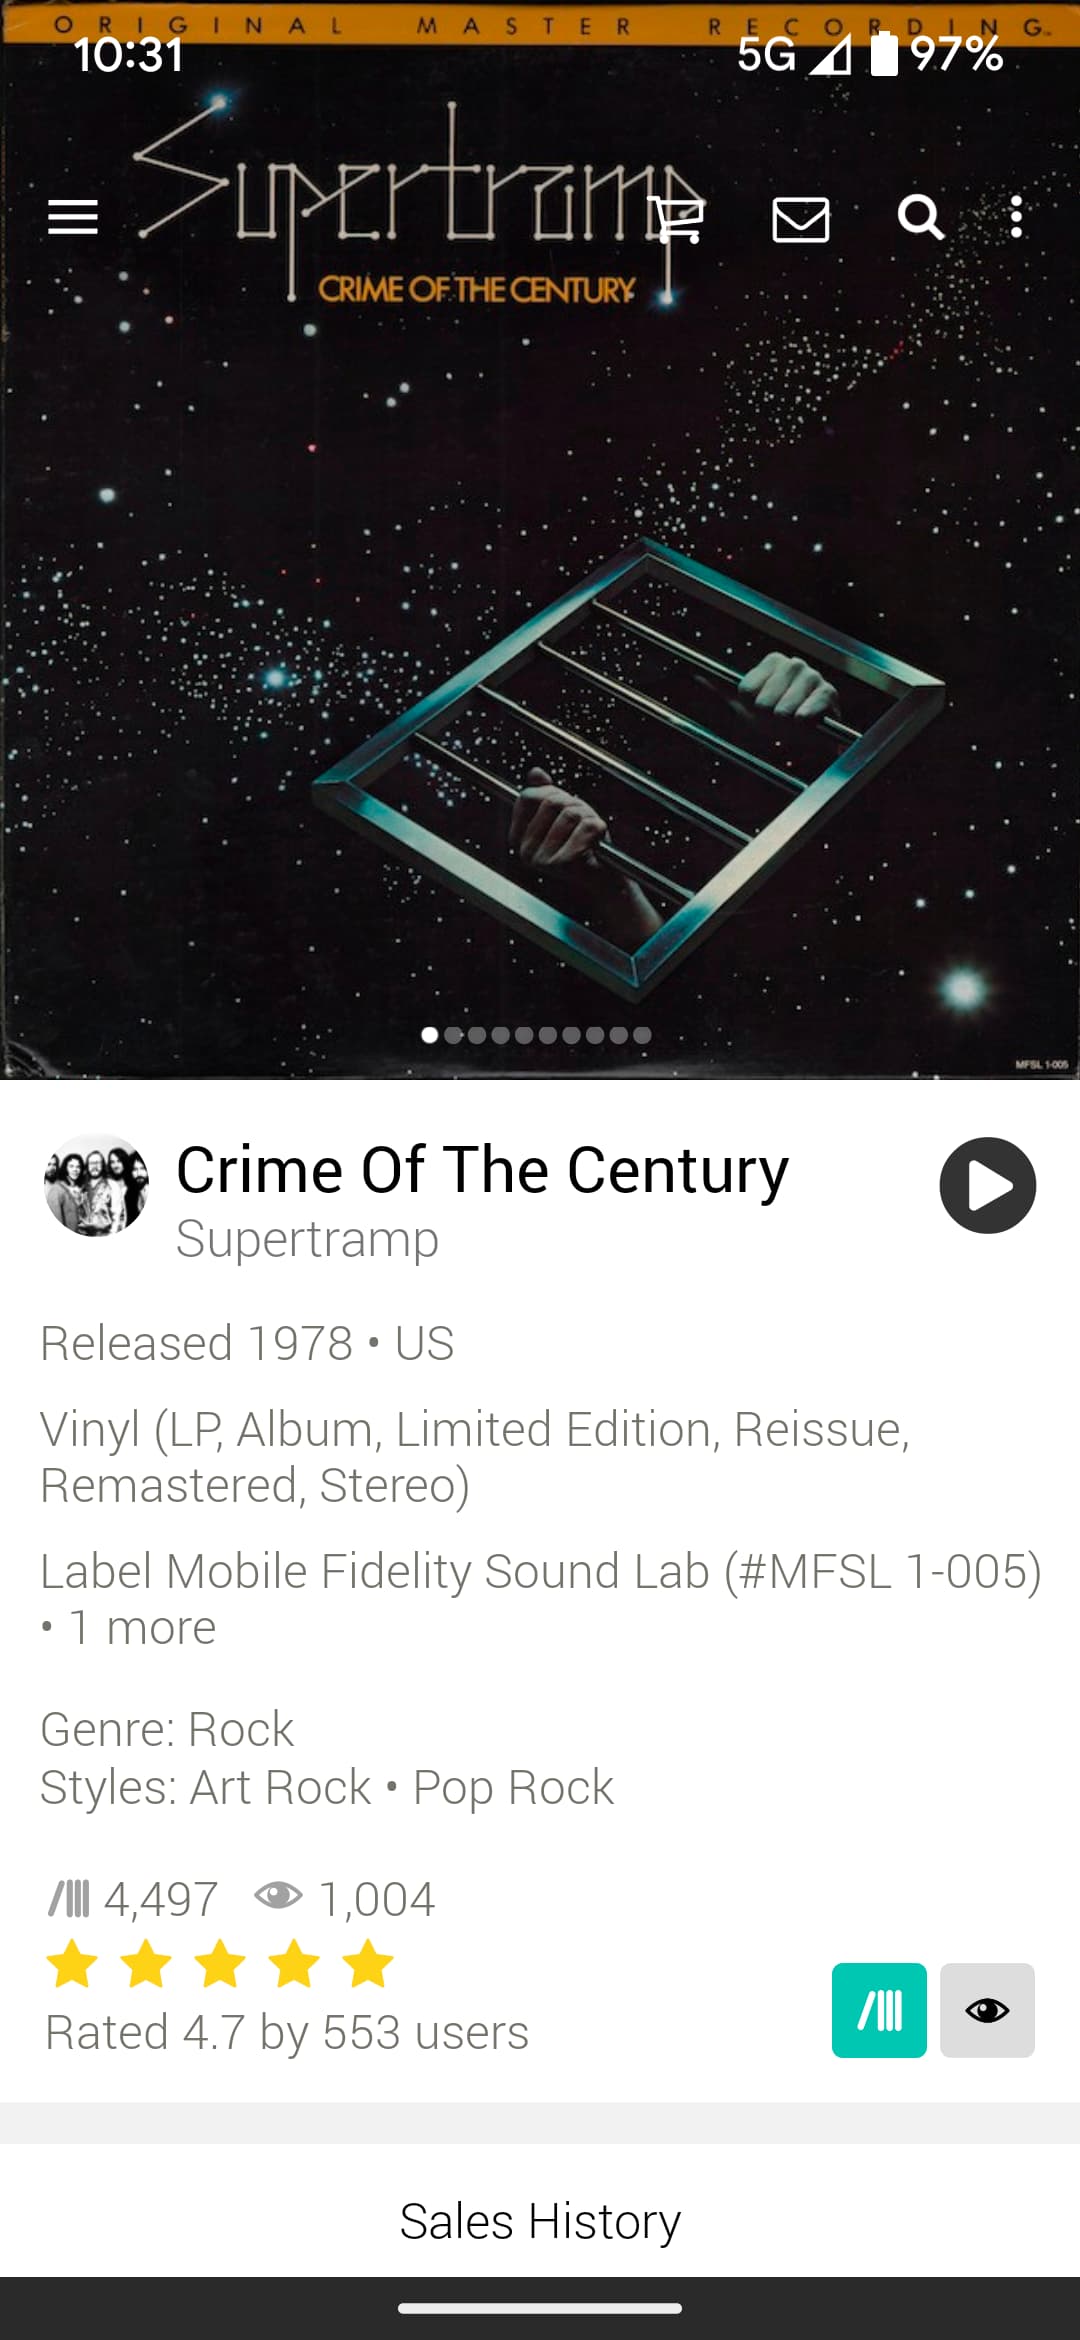1080x2340 pixels.
Task: Expand the '1 more' label entry
Action: coord(141,1627)
